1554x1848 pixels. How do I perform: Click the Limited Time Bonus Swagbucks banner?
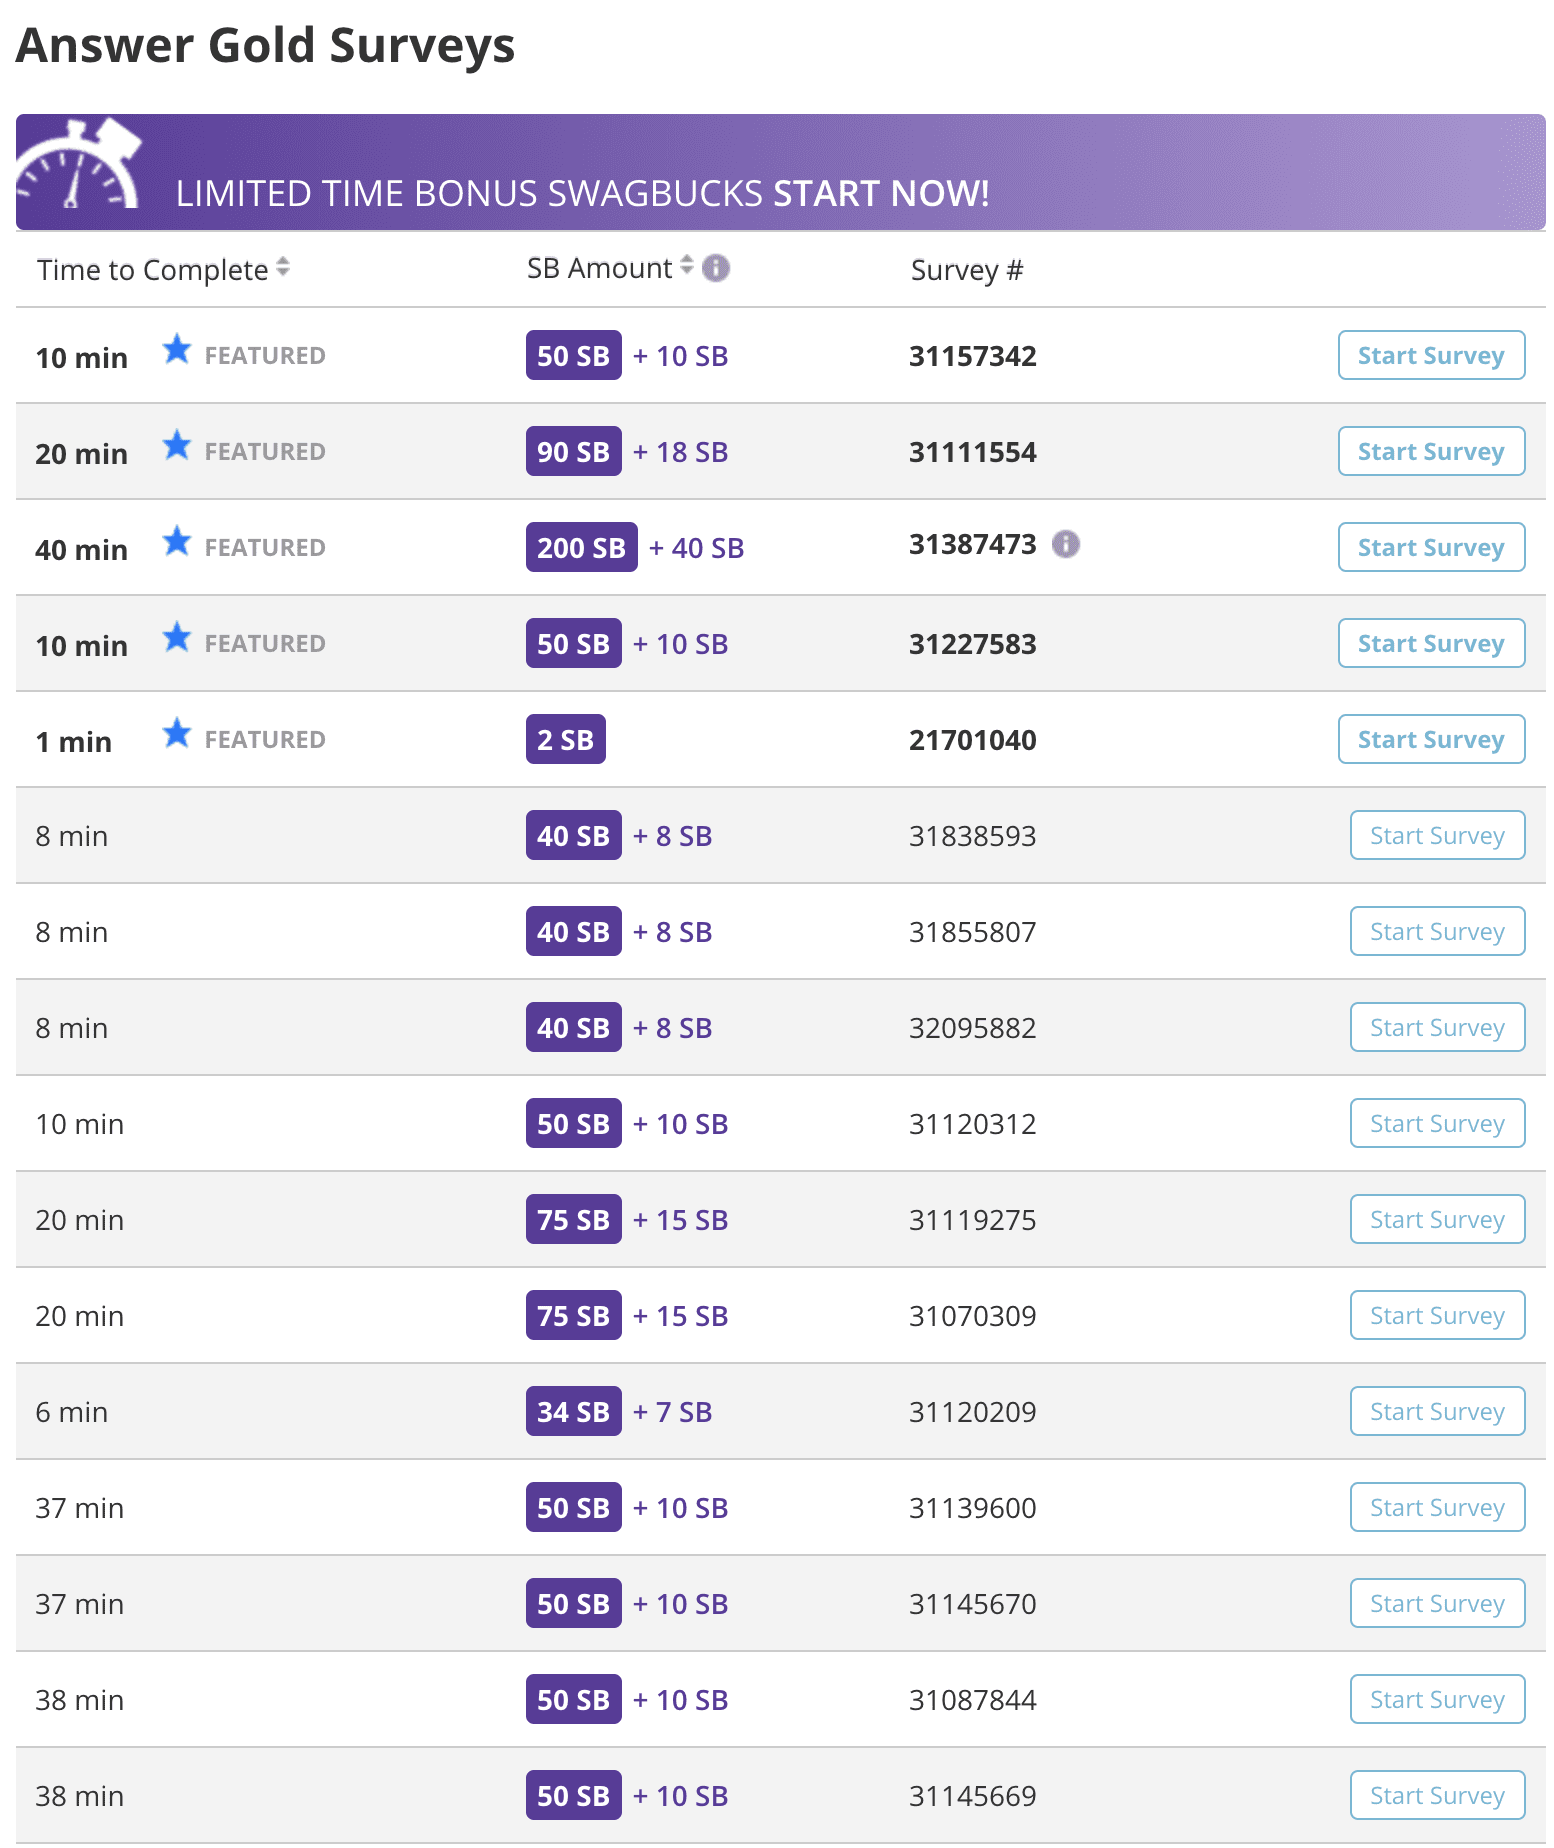pos(781,172)
